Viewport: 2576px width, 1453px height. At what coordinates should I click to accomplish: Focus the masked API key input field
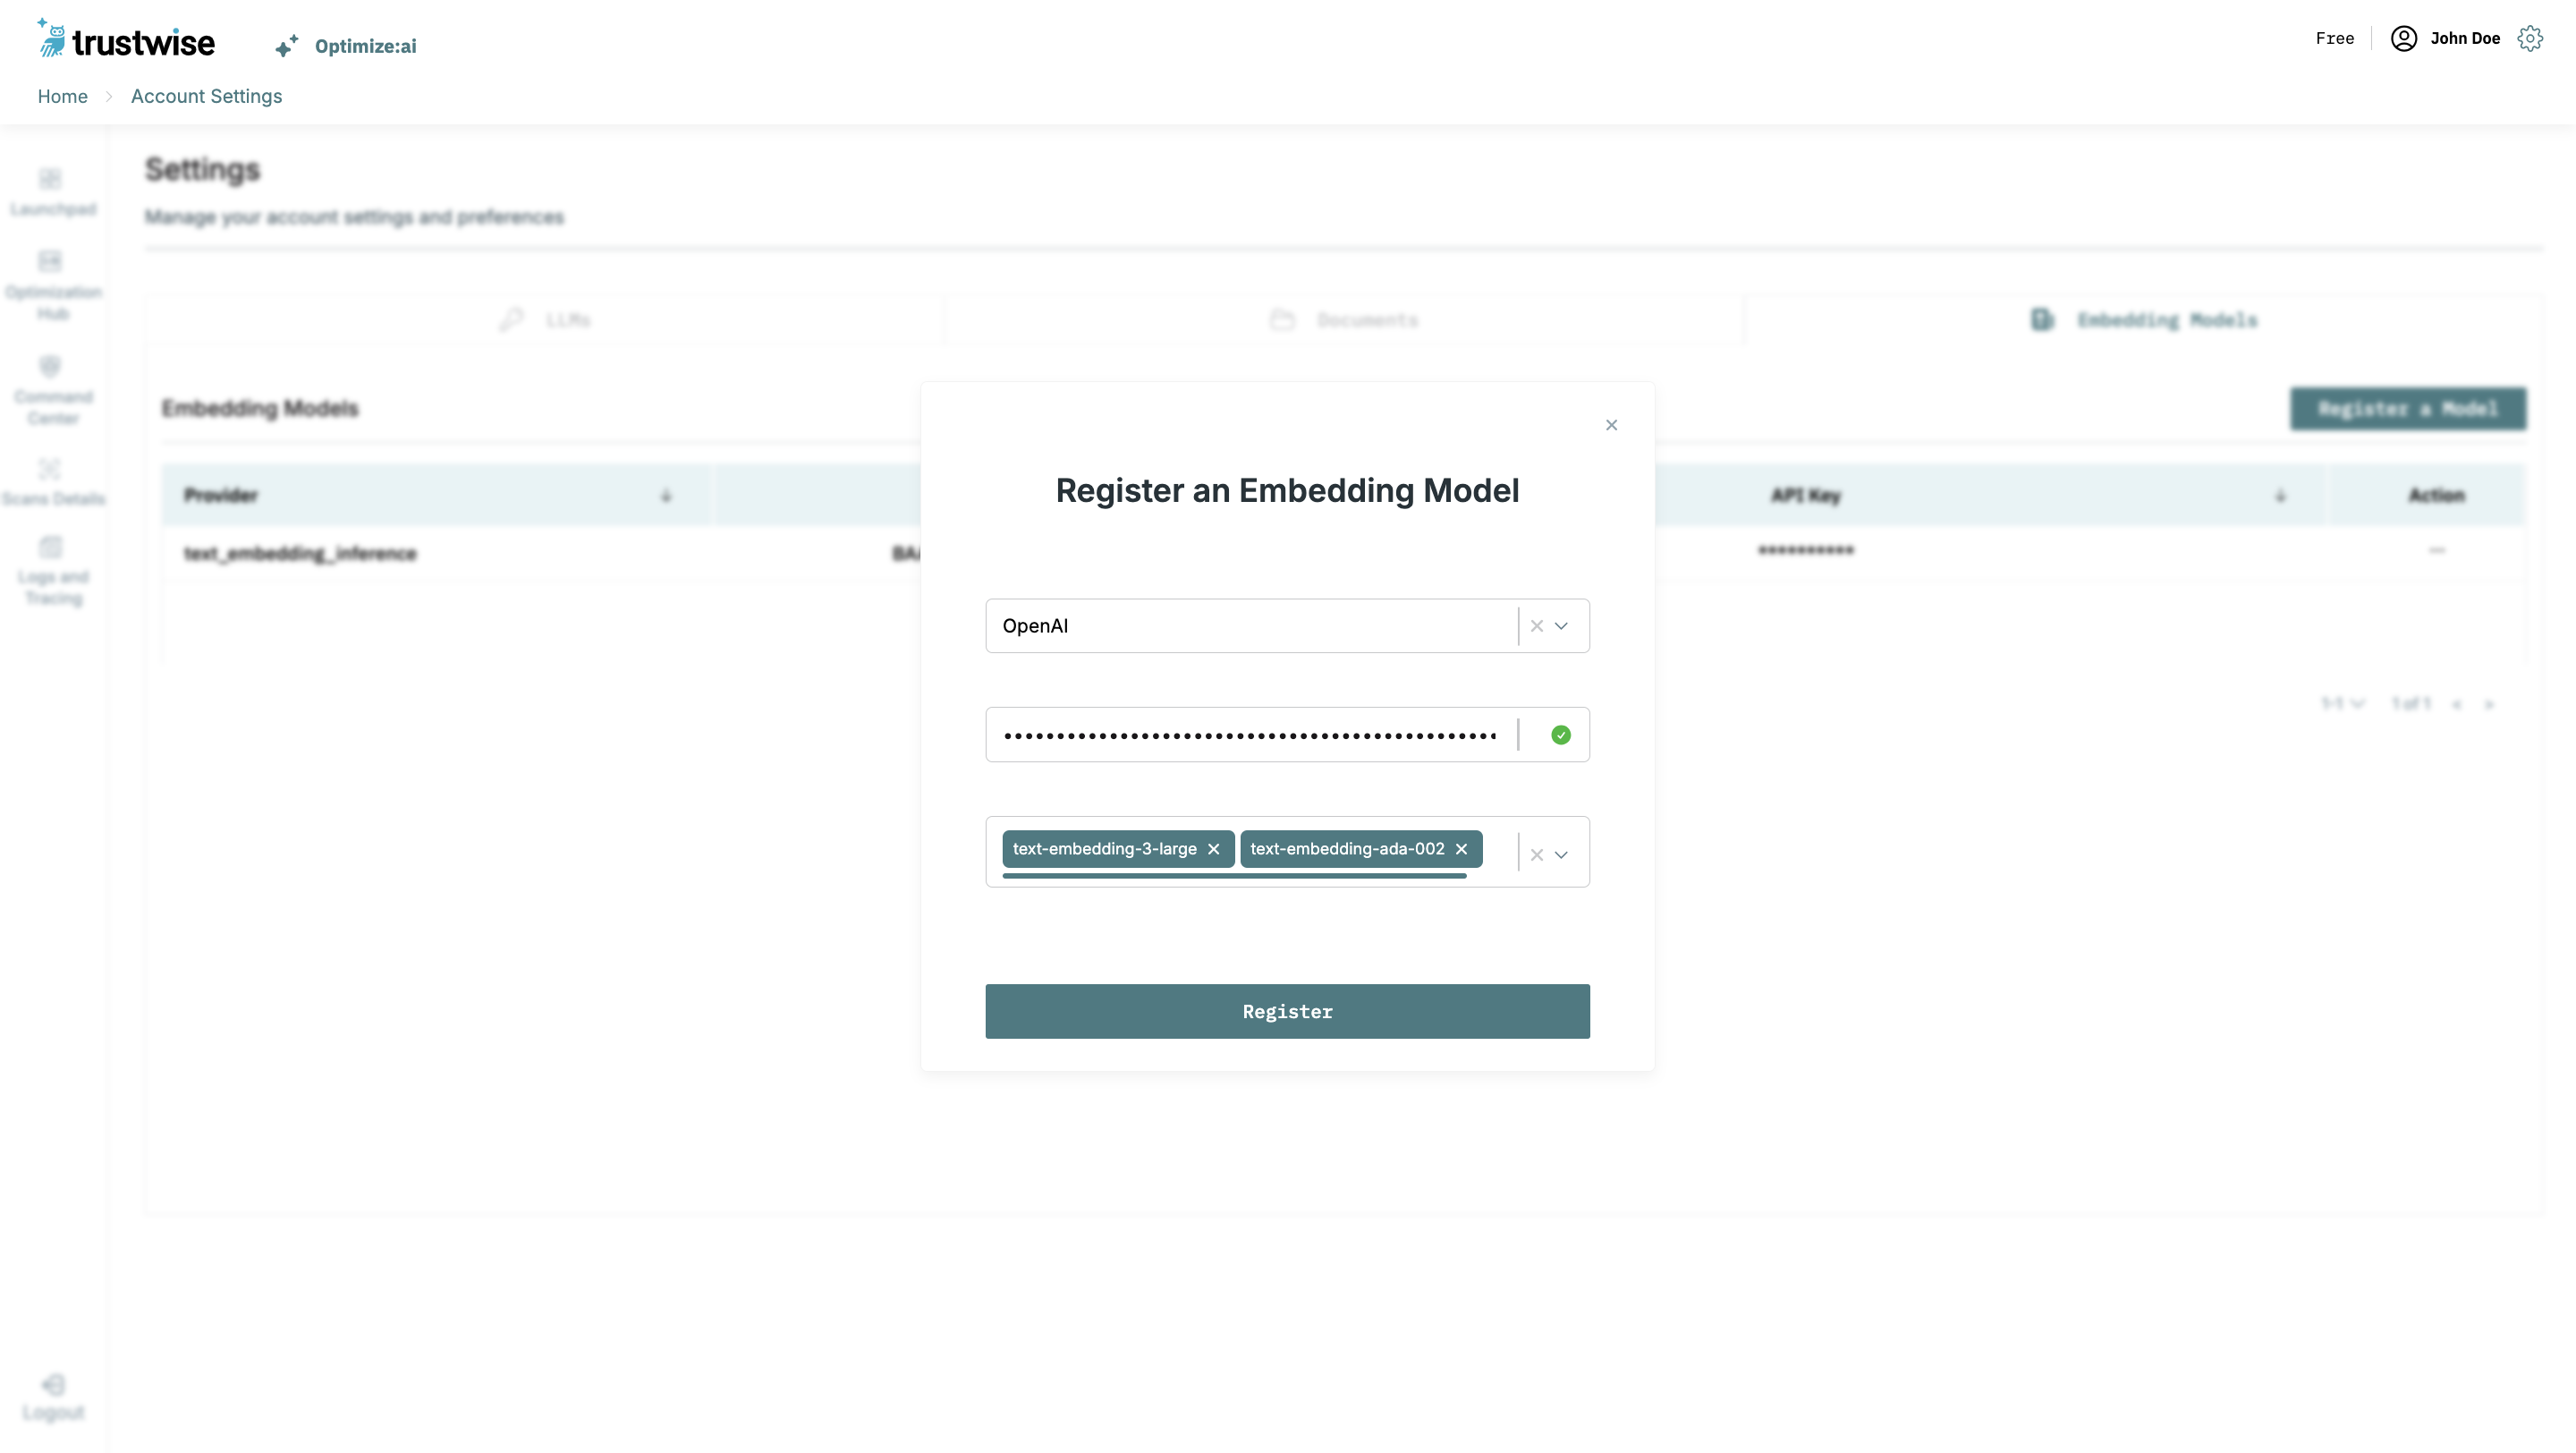1250,735
